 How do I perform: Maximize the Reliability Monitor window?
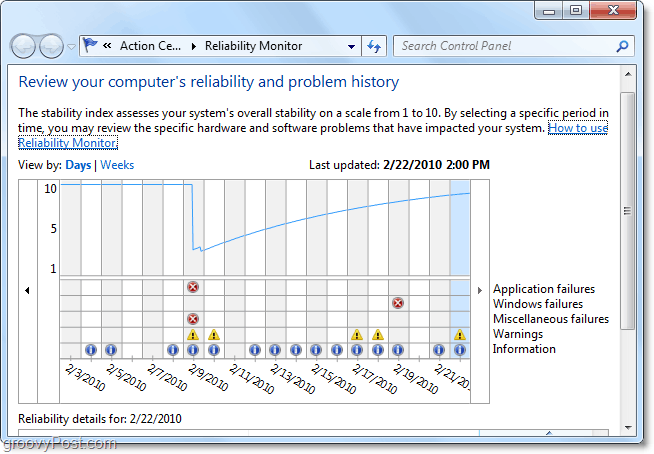(576, 10)
